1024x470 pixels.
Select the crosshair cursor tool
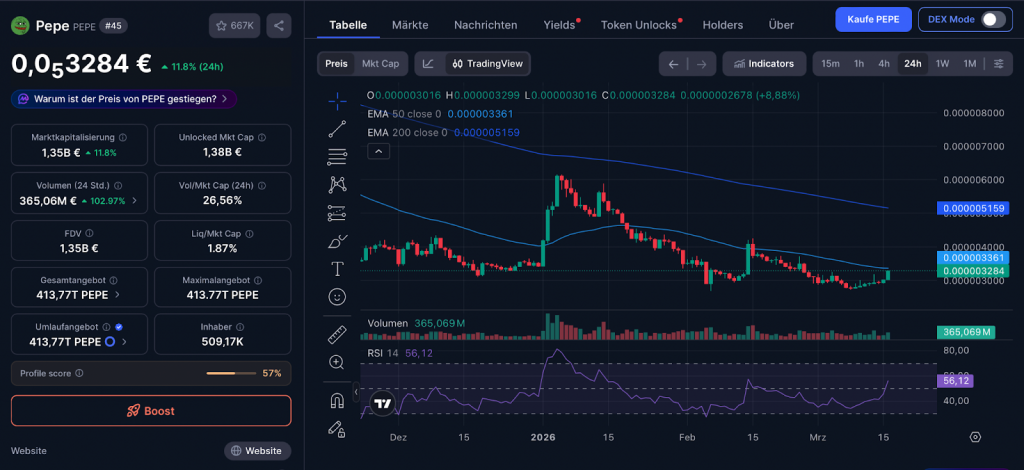pos(337,99)
